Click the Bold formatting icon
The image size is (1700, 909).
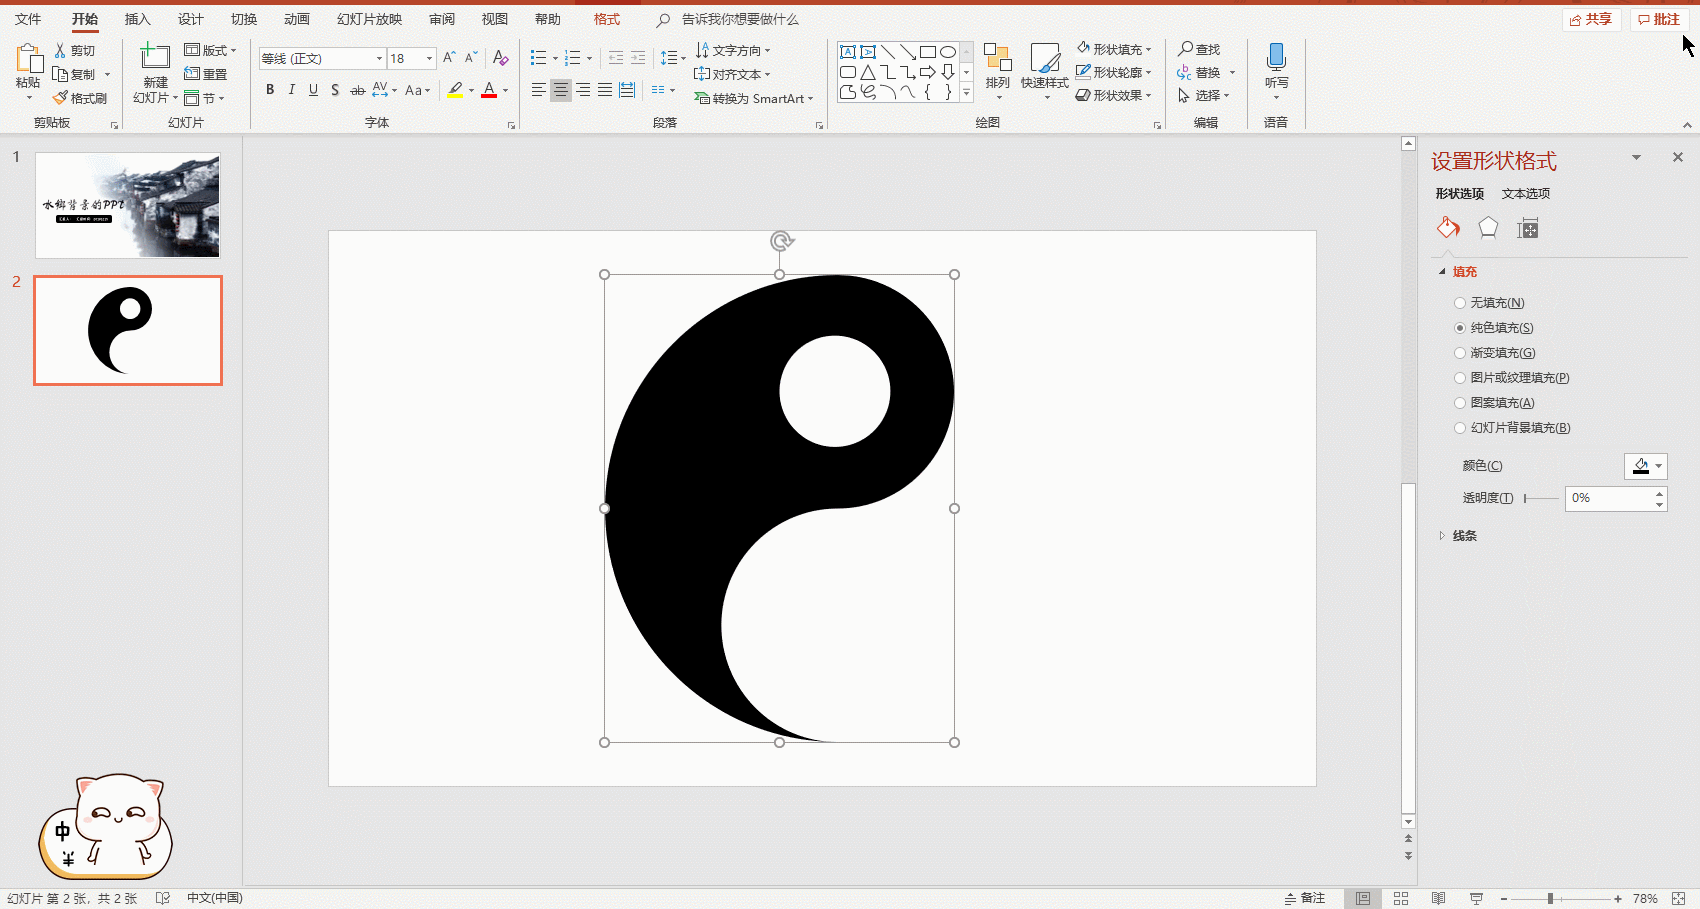click(270, 90)
